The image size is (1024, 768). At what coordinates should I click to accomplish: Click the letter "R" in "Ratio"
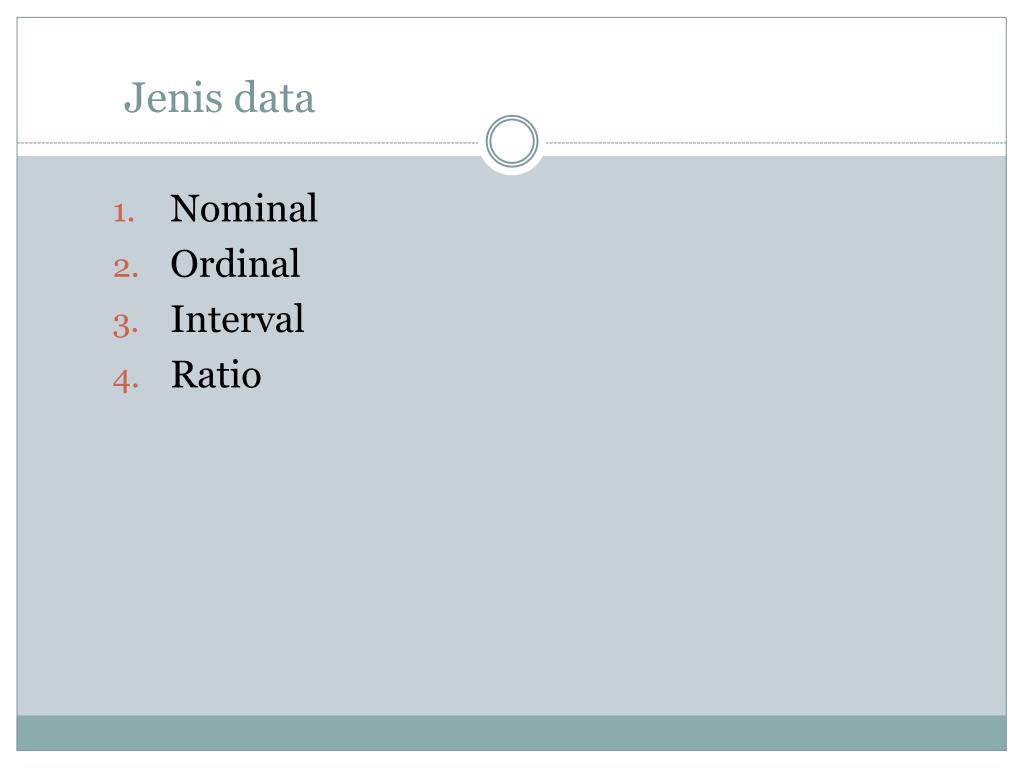coord(184,376)
